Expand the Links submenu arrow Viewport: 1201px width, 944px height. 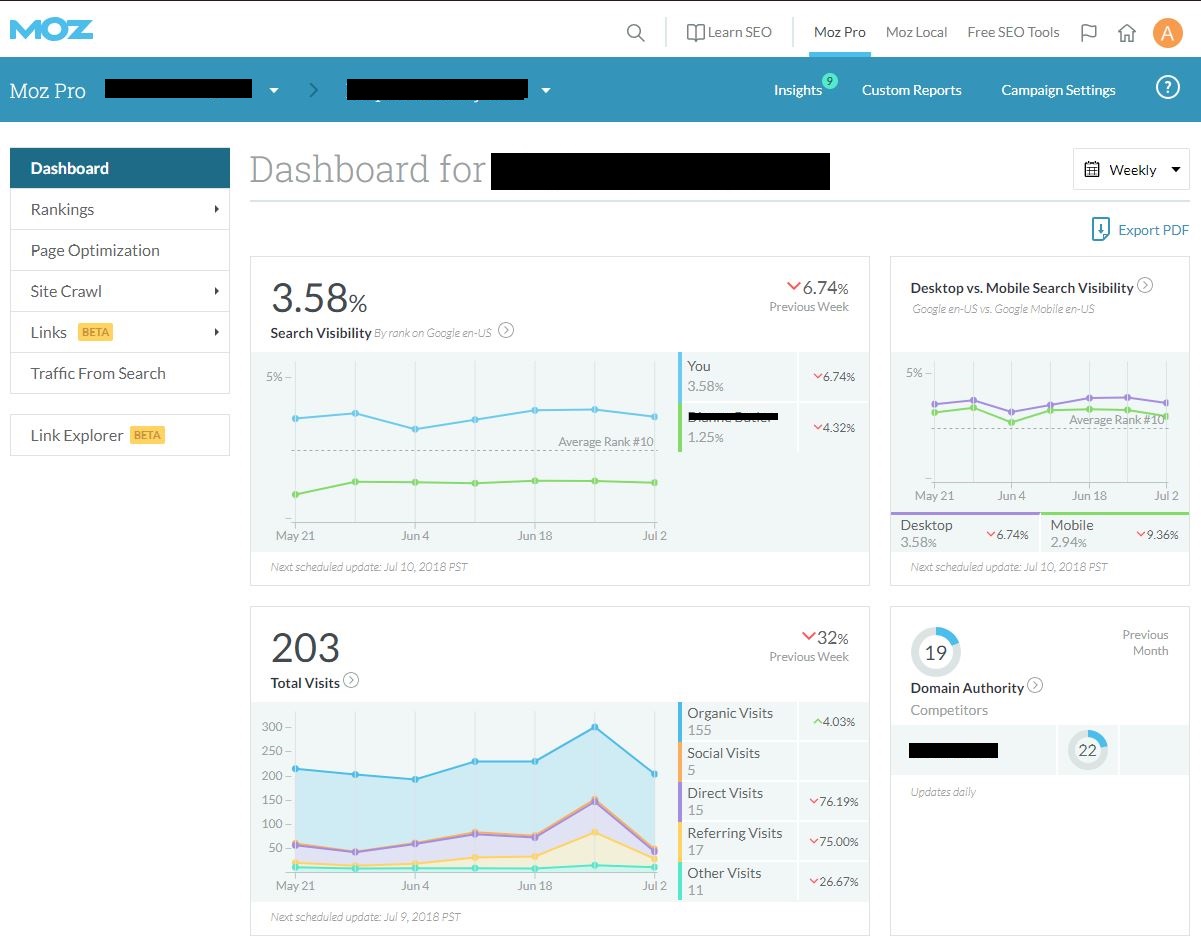pyautogui.click(x=216, y=332)
